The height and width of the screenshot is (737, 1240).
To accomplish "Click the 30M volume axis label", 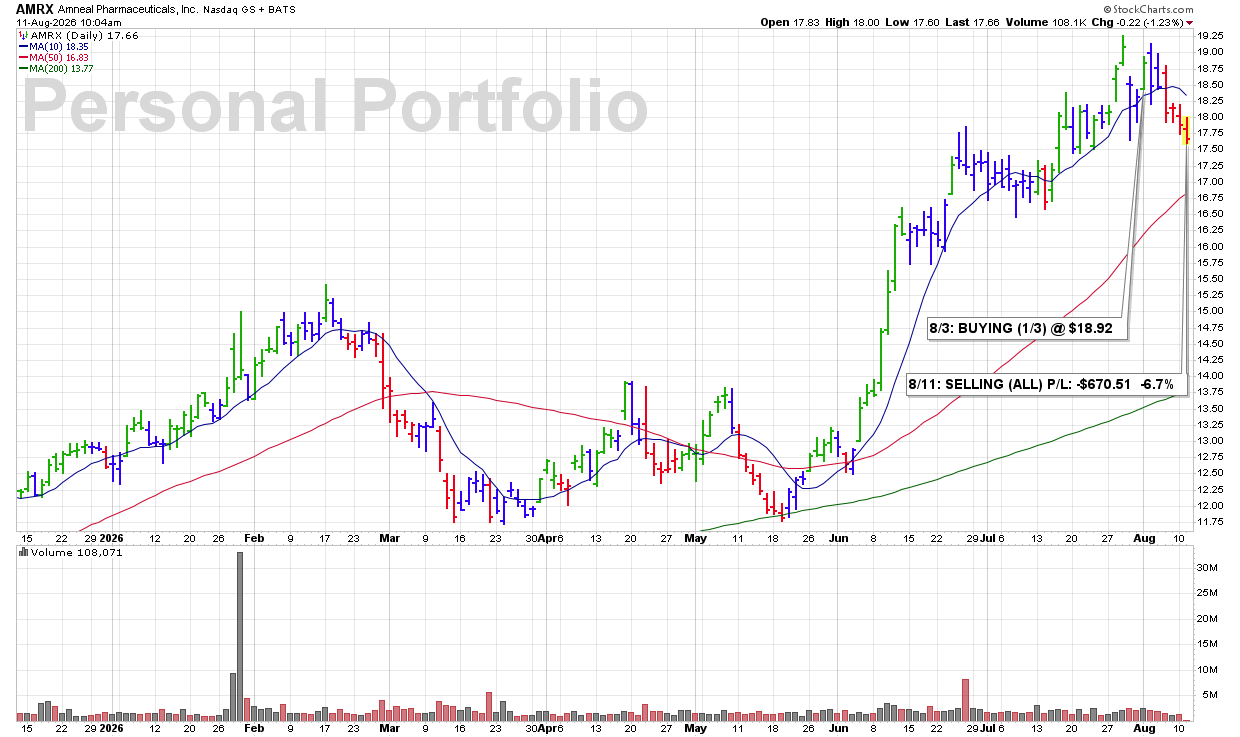I will [1208, 568].
